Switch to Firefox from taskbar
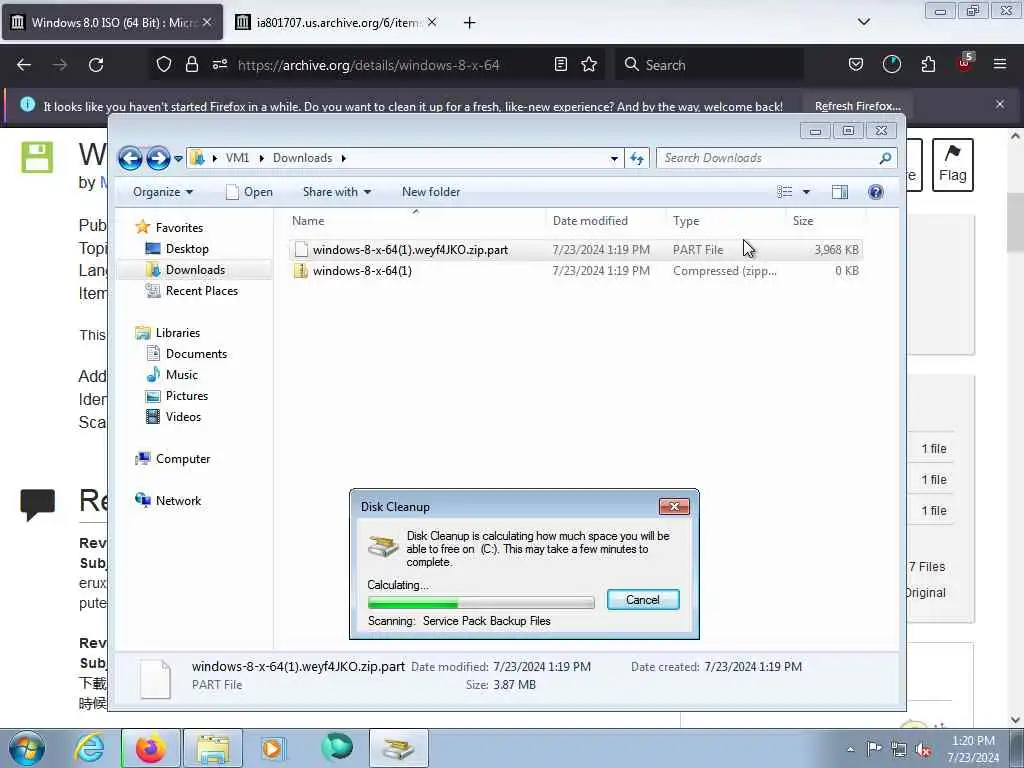Viewport: 1024px width, 768px height. (150, 748)
